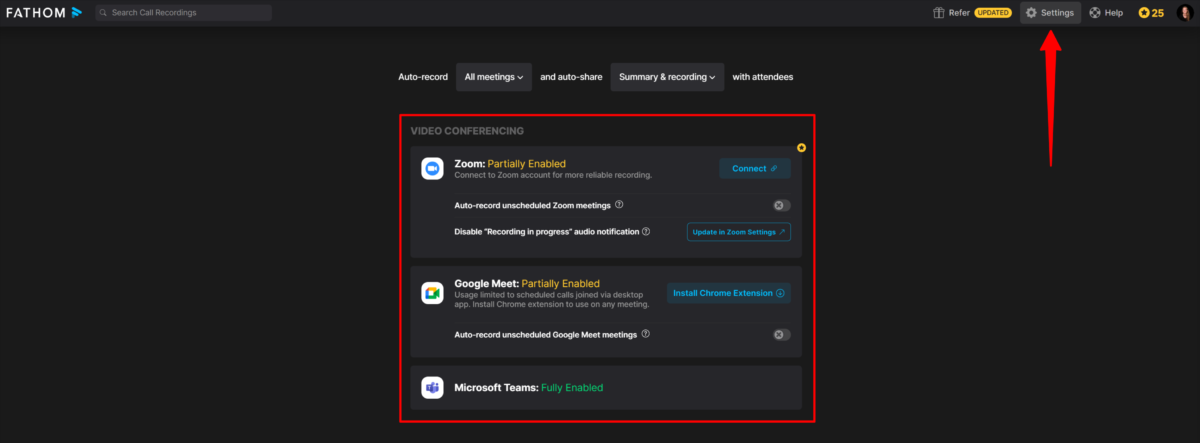The width and height of the screenshot is (1200, 443).
Task: Click the gold star premium badge
Action: [x=801, y=148]
